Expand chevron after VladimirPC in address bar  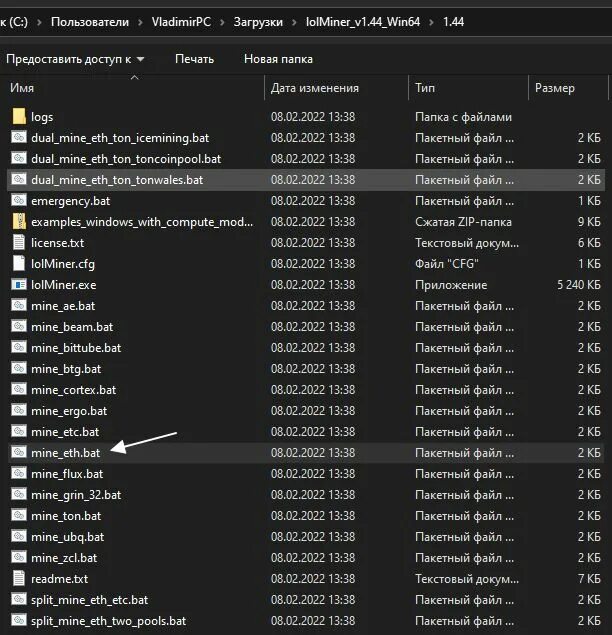coord(222,22)
